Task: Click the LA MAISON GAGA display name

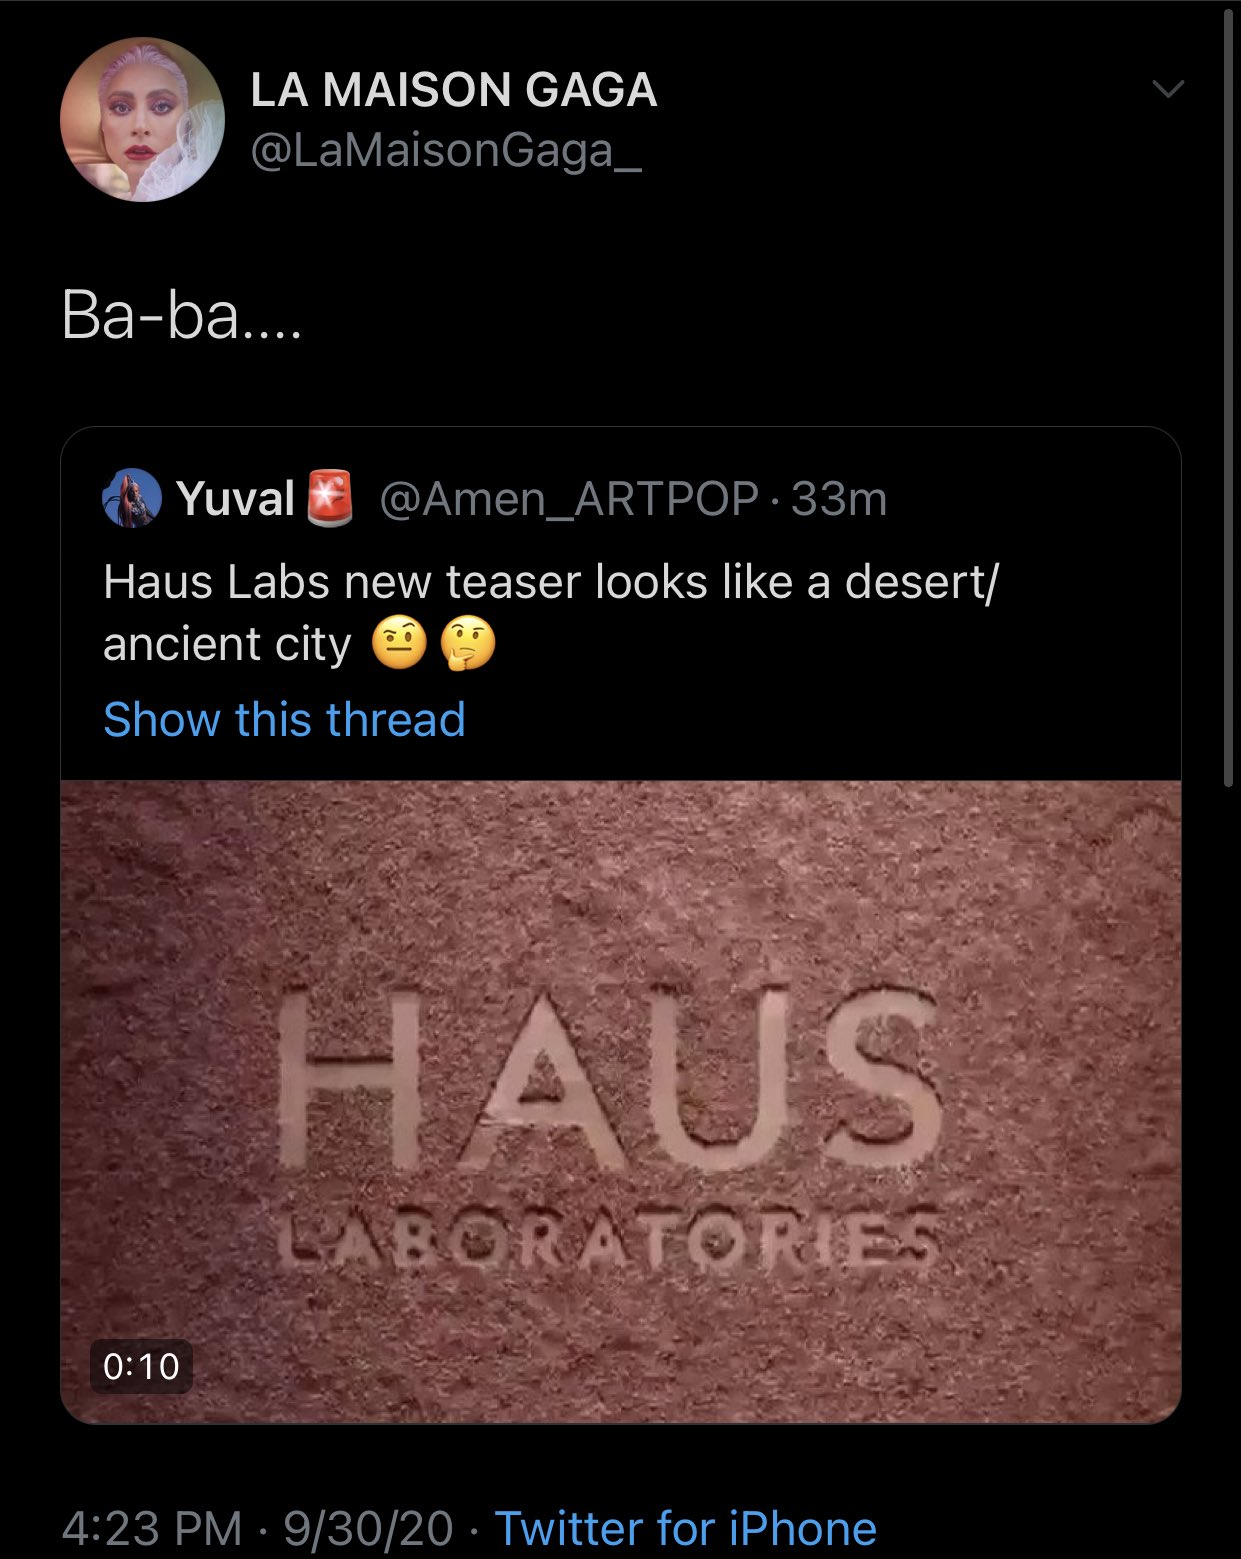Action: pos(453,90)
